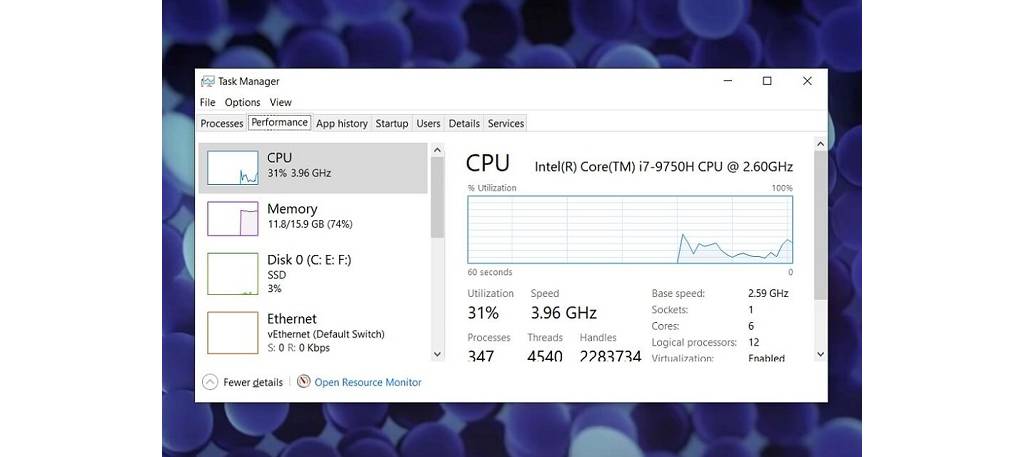Select the Memory usage graph thumbnail
Image resolution: width=1024 pixels, height=457 pixels.
[x=232, y=218]
